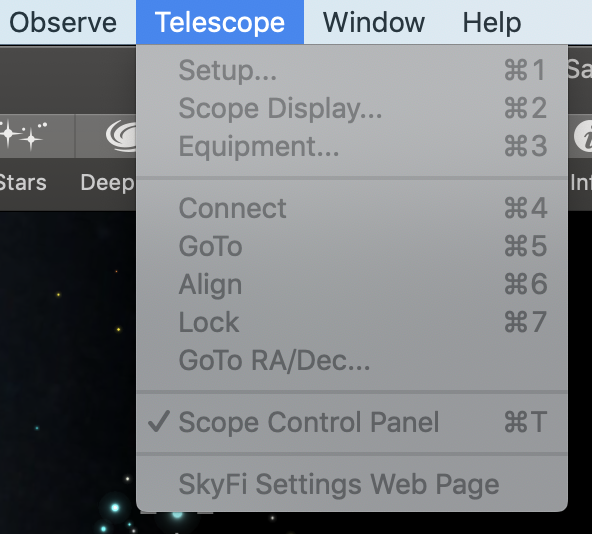Viewport: 592px width, 534px height.
Task: Click the bright cyan star in sky view
Action: 115,508
